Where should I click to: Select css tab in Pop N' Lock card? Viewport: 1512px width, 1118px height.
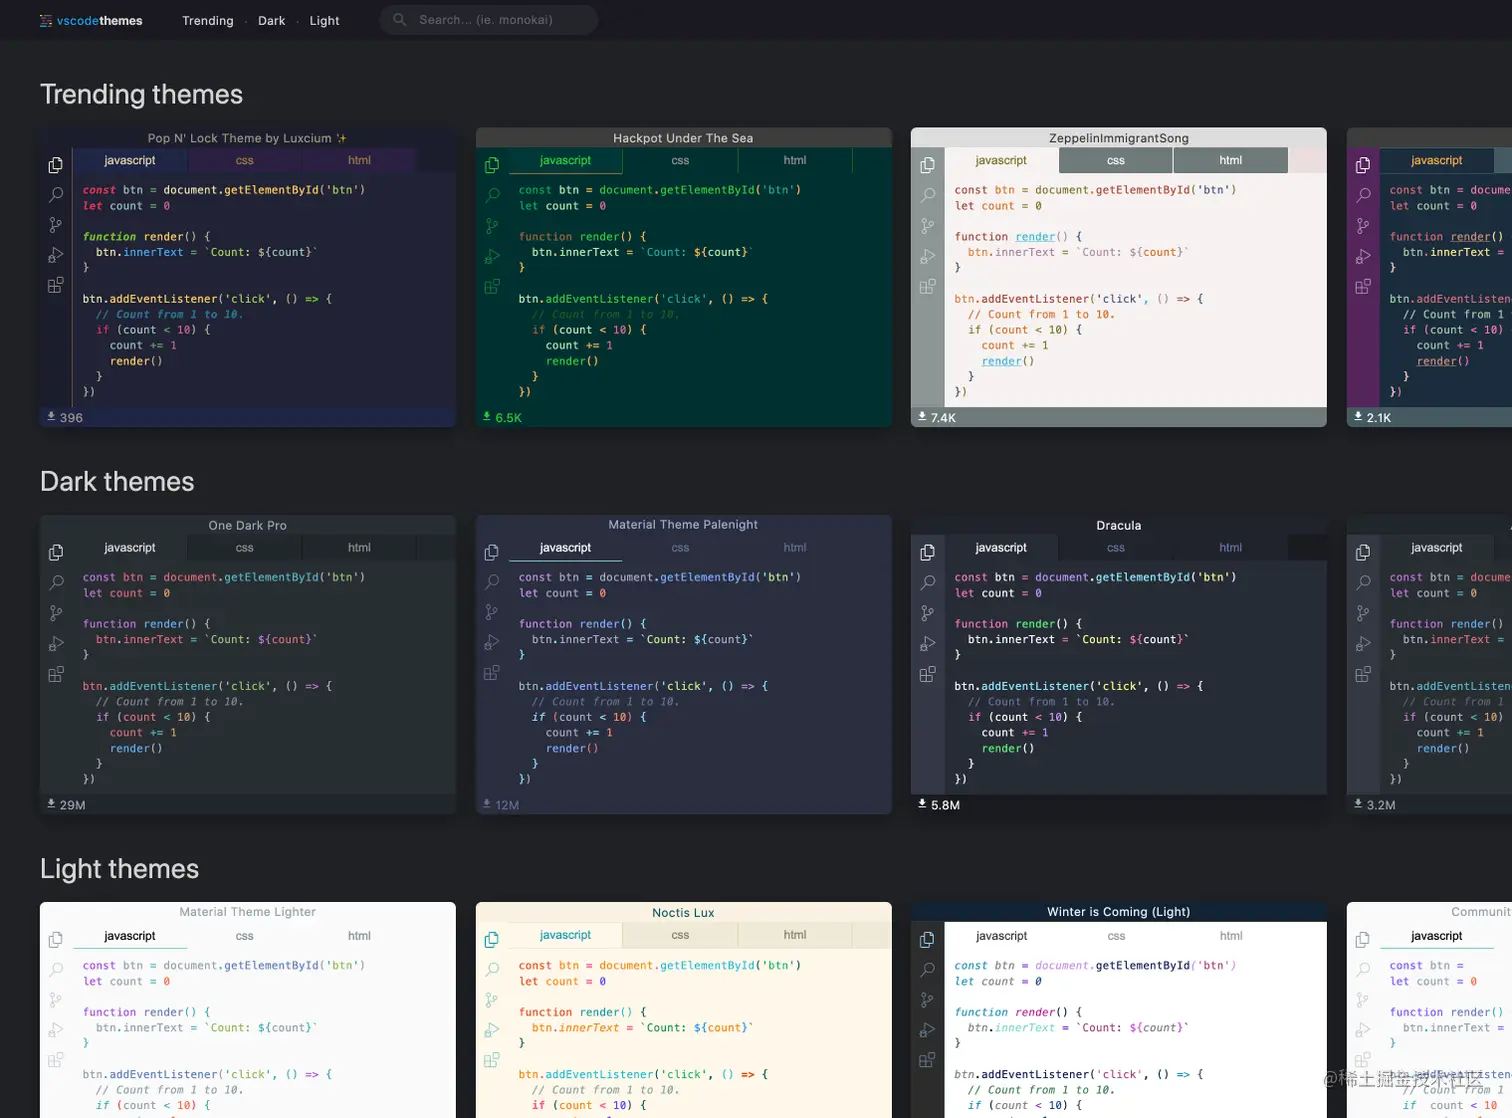pyautogui.click(x=245, y=160)
